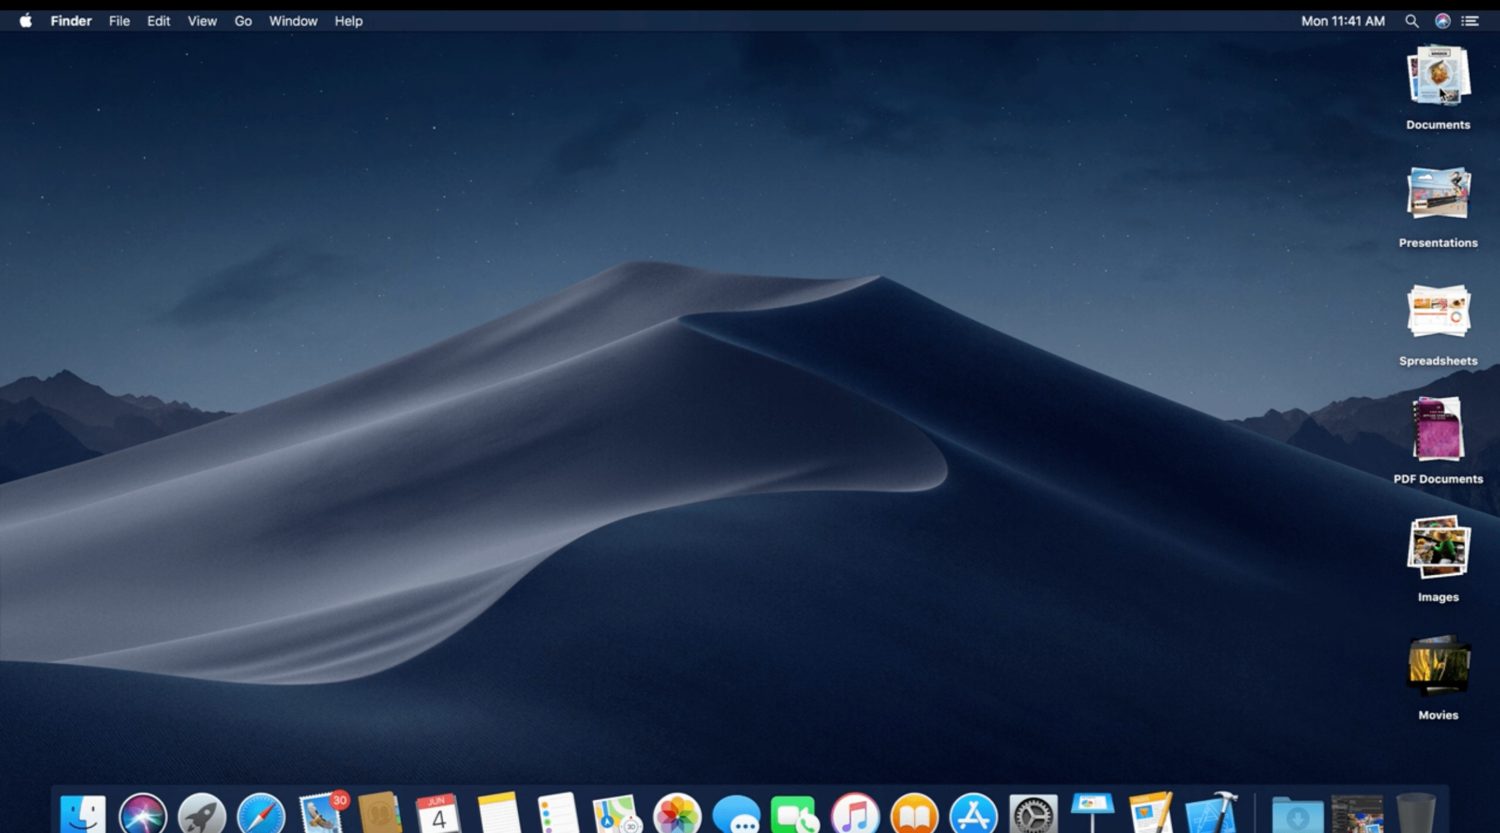Open Finder from the Dock

tap(83, 813)
